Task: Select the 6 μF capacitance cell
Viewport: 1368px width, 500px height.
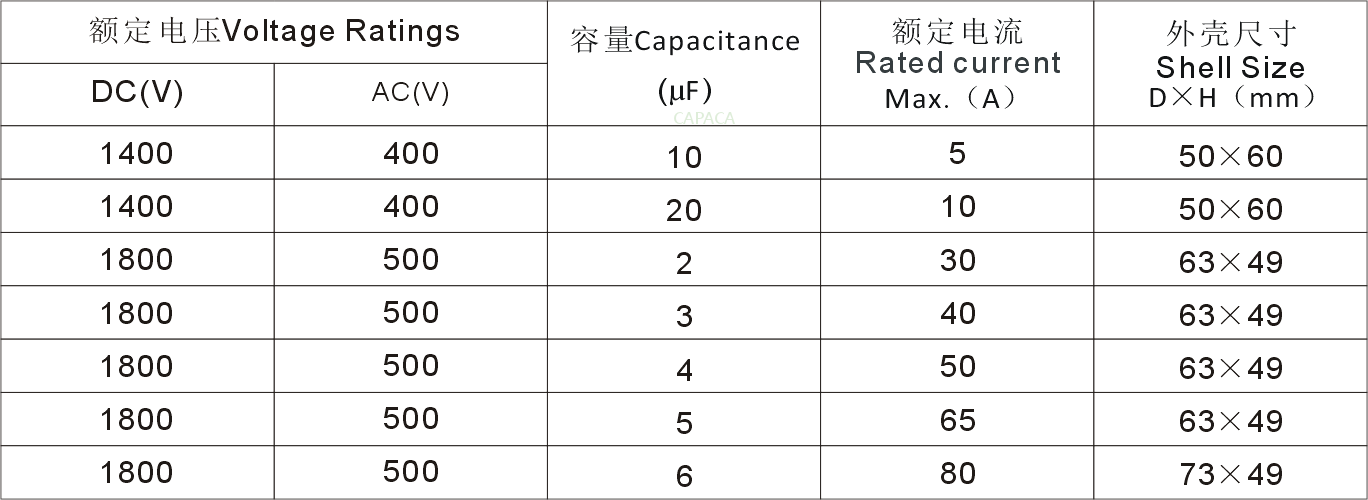Action: tap(684, 476)
